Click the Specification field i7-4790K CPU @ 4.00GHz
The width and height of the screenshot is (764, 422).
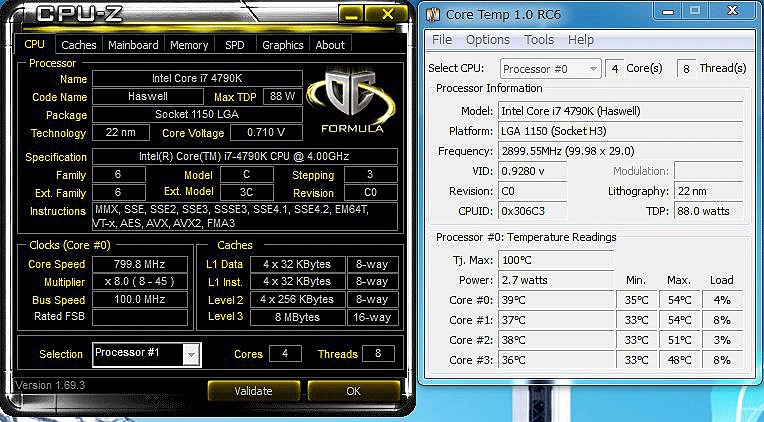click(245, 156)
